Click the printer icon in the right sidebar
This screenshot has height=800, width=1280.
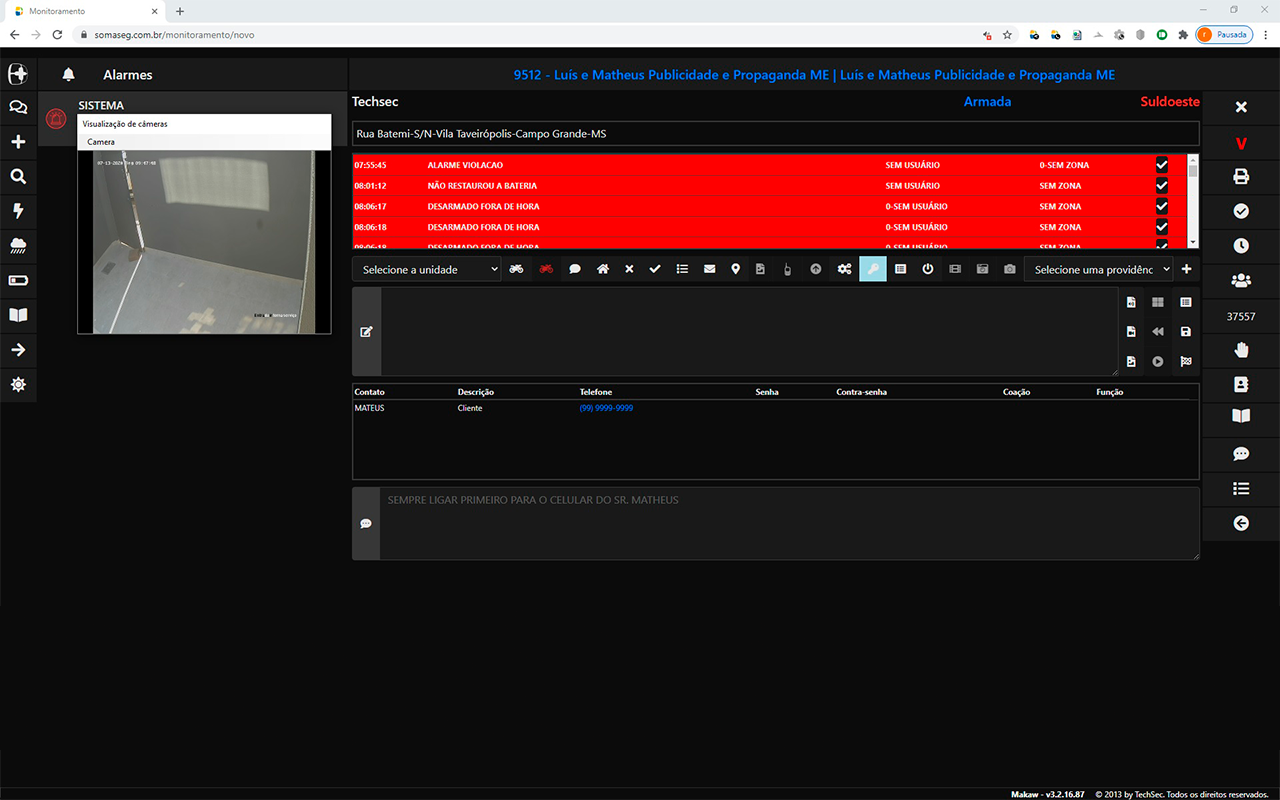click(x=1240, y=176)
